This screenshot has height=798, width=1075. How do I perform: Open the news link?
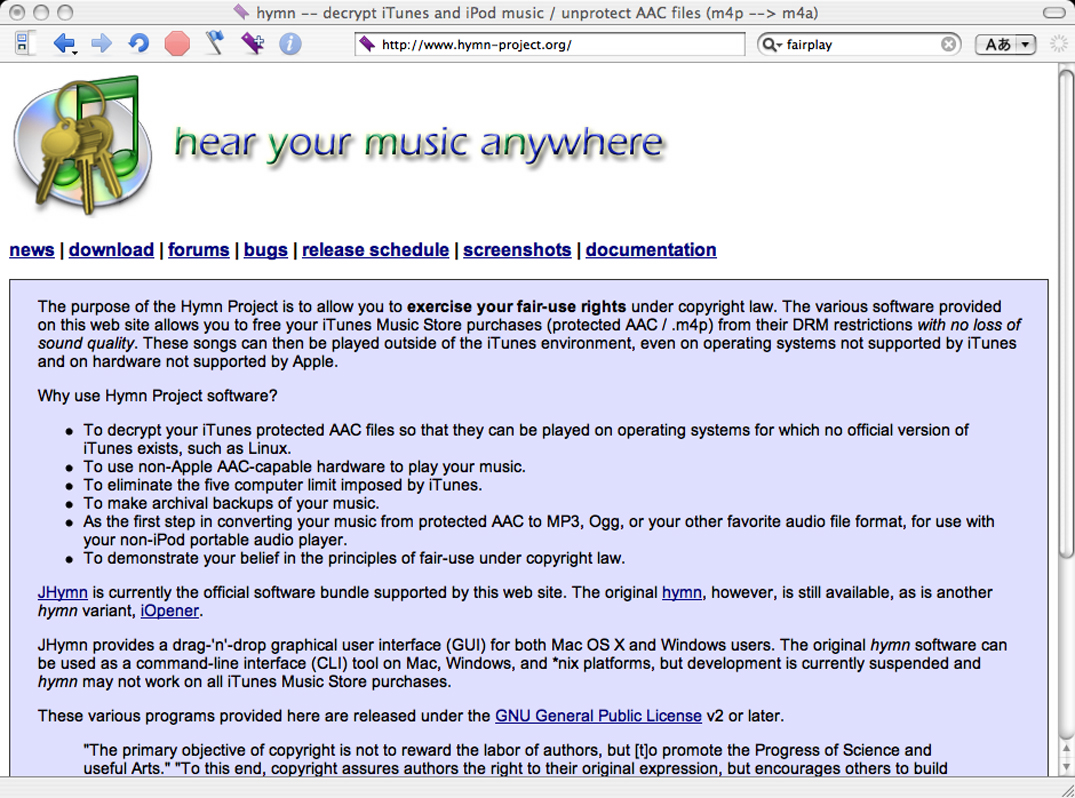[32, 250]
